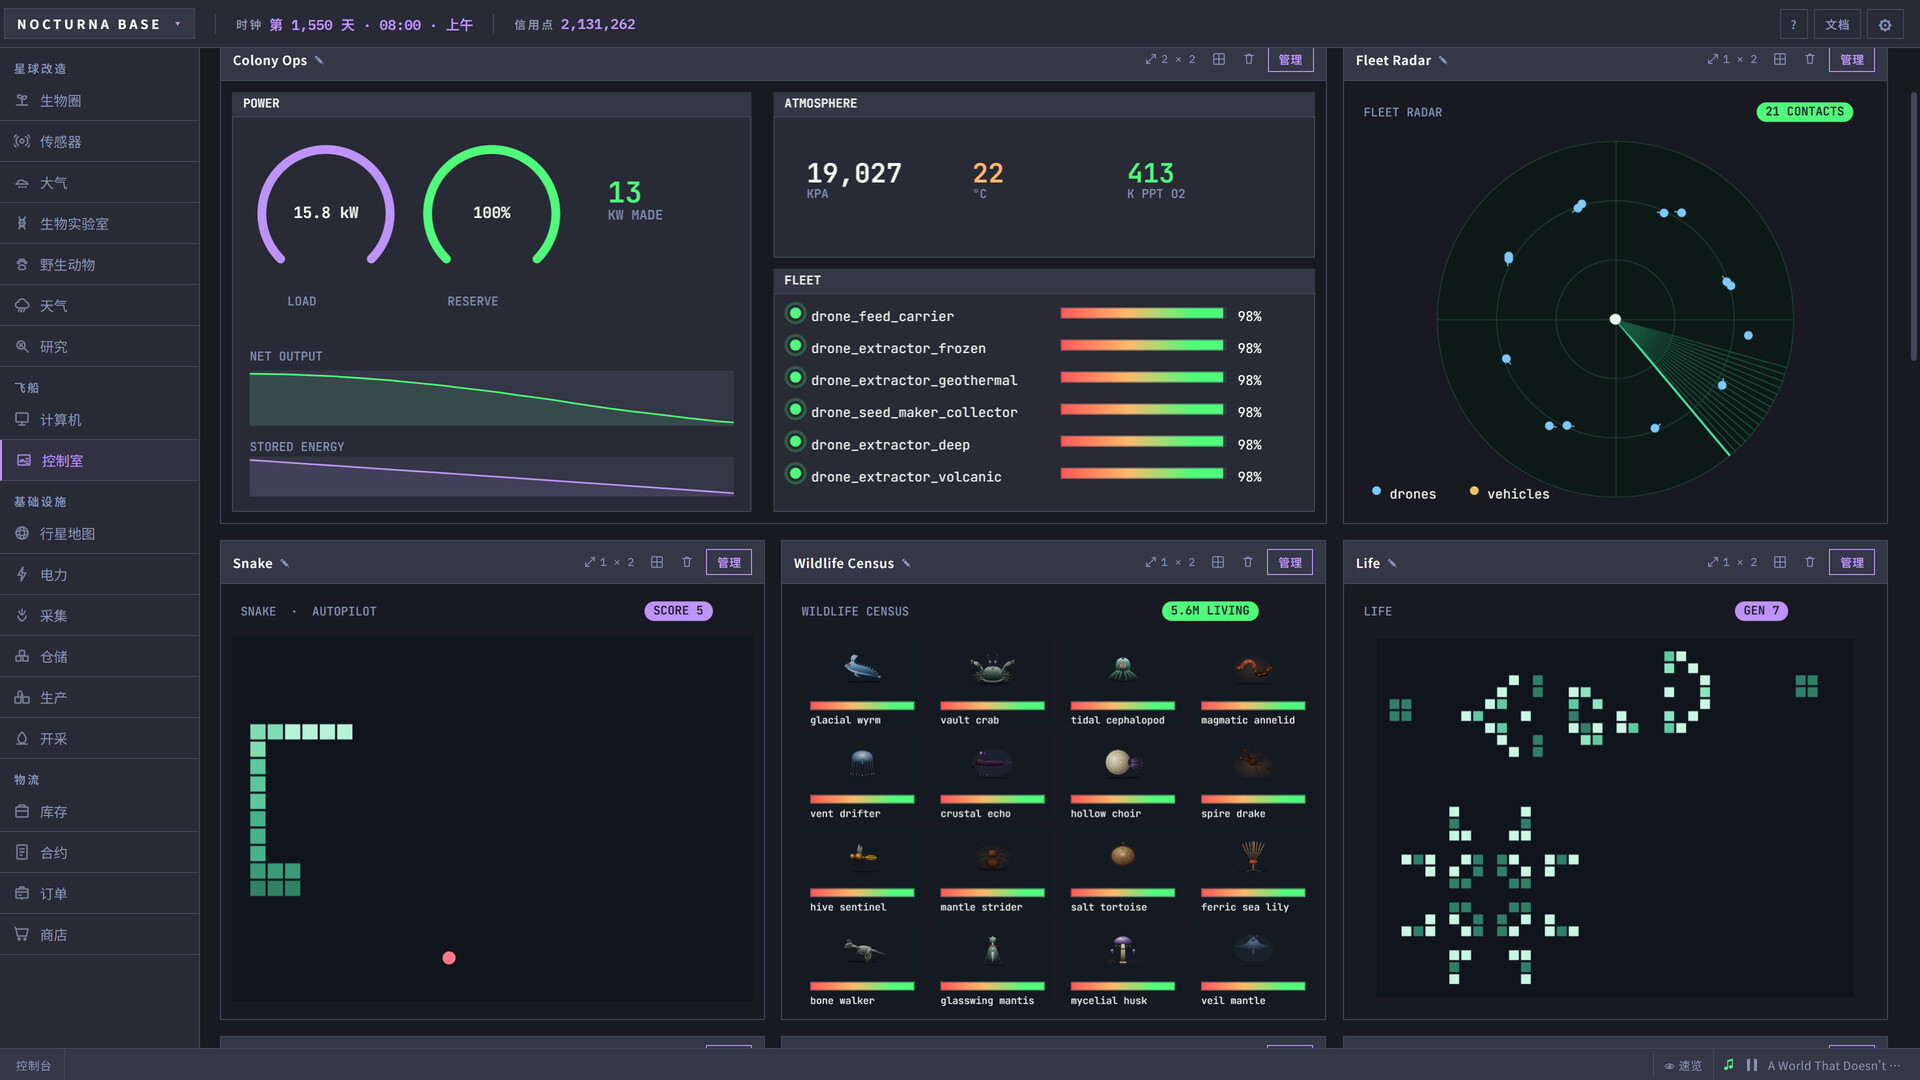Viewport: 1920px width, 1080px height.
Task: Click the glacial wyrm health bar
Action: 861,706
